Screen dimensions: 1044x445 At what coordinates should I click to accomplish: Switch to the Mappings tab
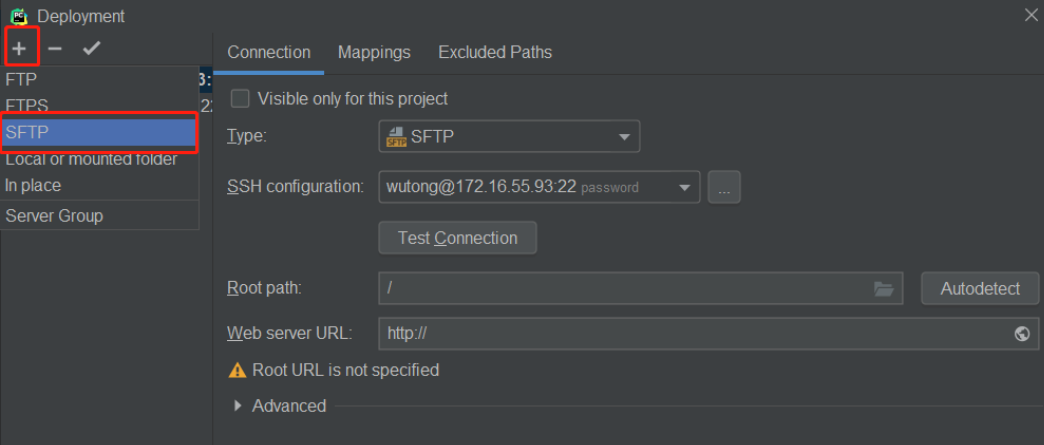tap(374, 52)
